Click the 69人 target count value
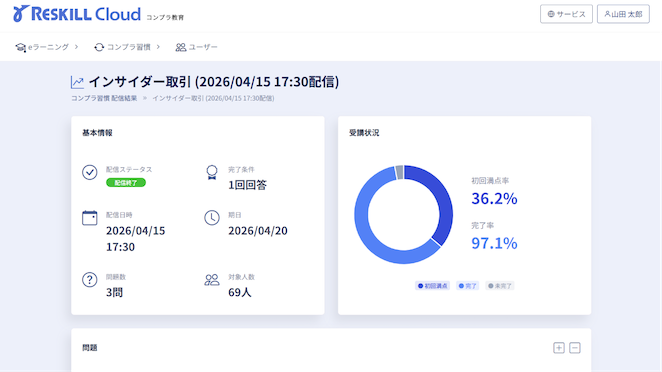Viewport: 662px width, 372px height. 240,292
